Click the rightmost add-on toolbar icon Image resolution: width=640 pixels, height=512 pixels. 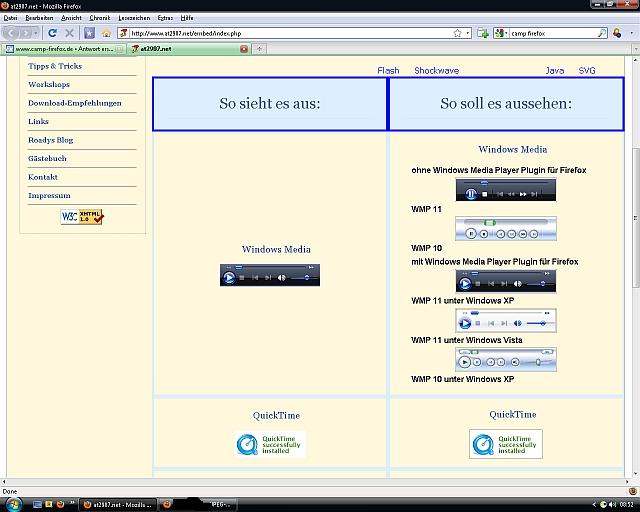[617, 33]
